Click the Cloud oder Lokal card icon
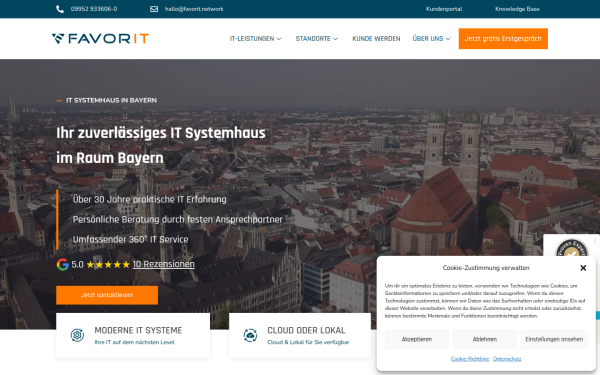The width and height of the screenshot is (600, 375). click(250, 335)
